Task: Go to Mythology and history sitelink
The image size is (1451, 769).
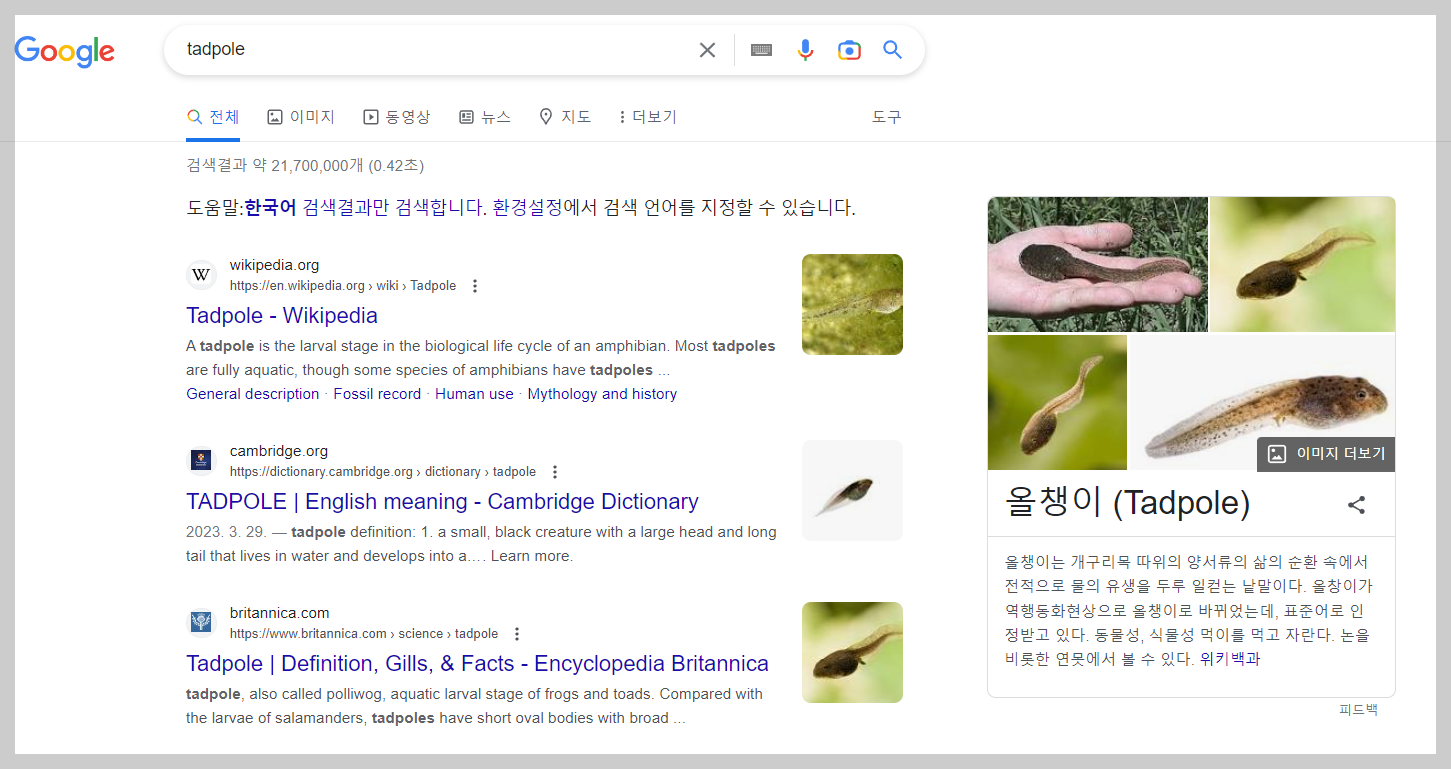Action: tap(602, 394)
